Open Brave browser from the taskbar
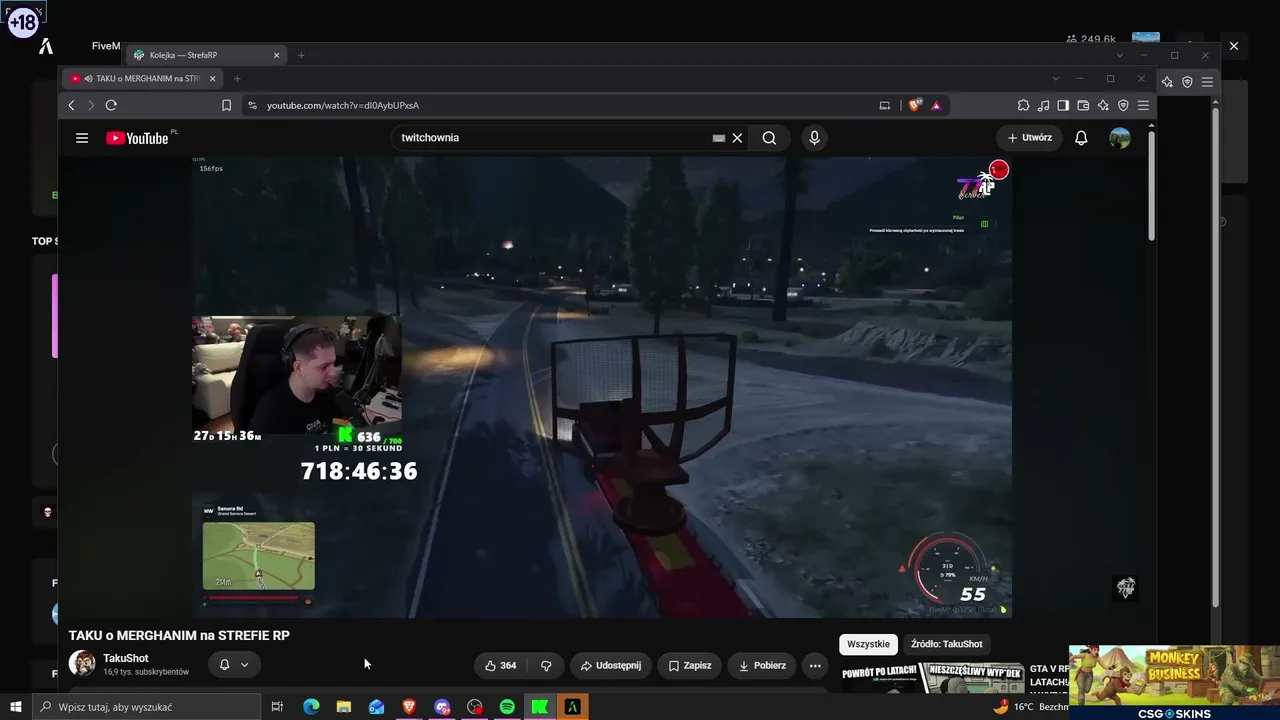Image resolution: width=1280 pixels, height=720 pixels. pos(409,707)
